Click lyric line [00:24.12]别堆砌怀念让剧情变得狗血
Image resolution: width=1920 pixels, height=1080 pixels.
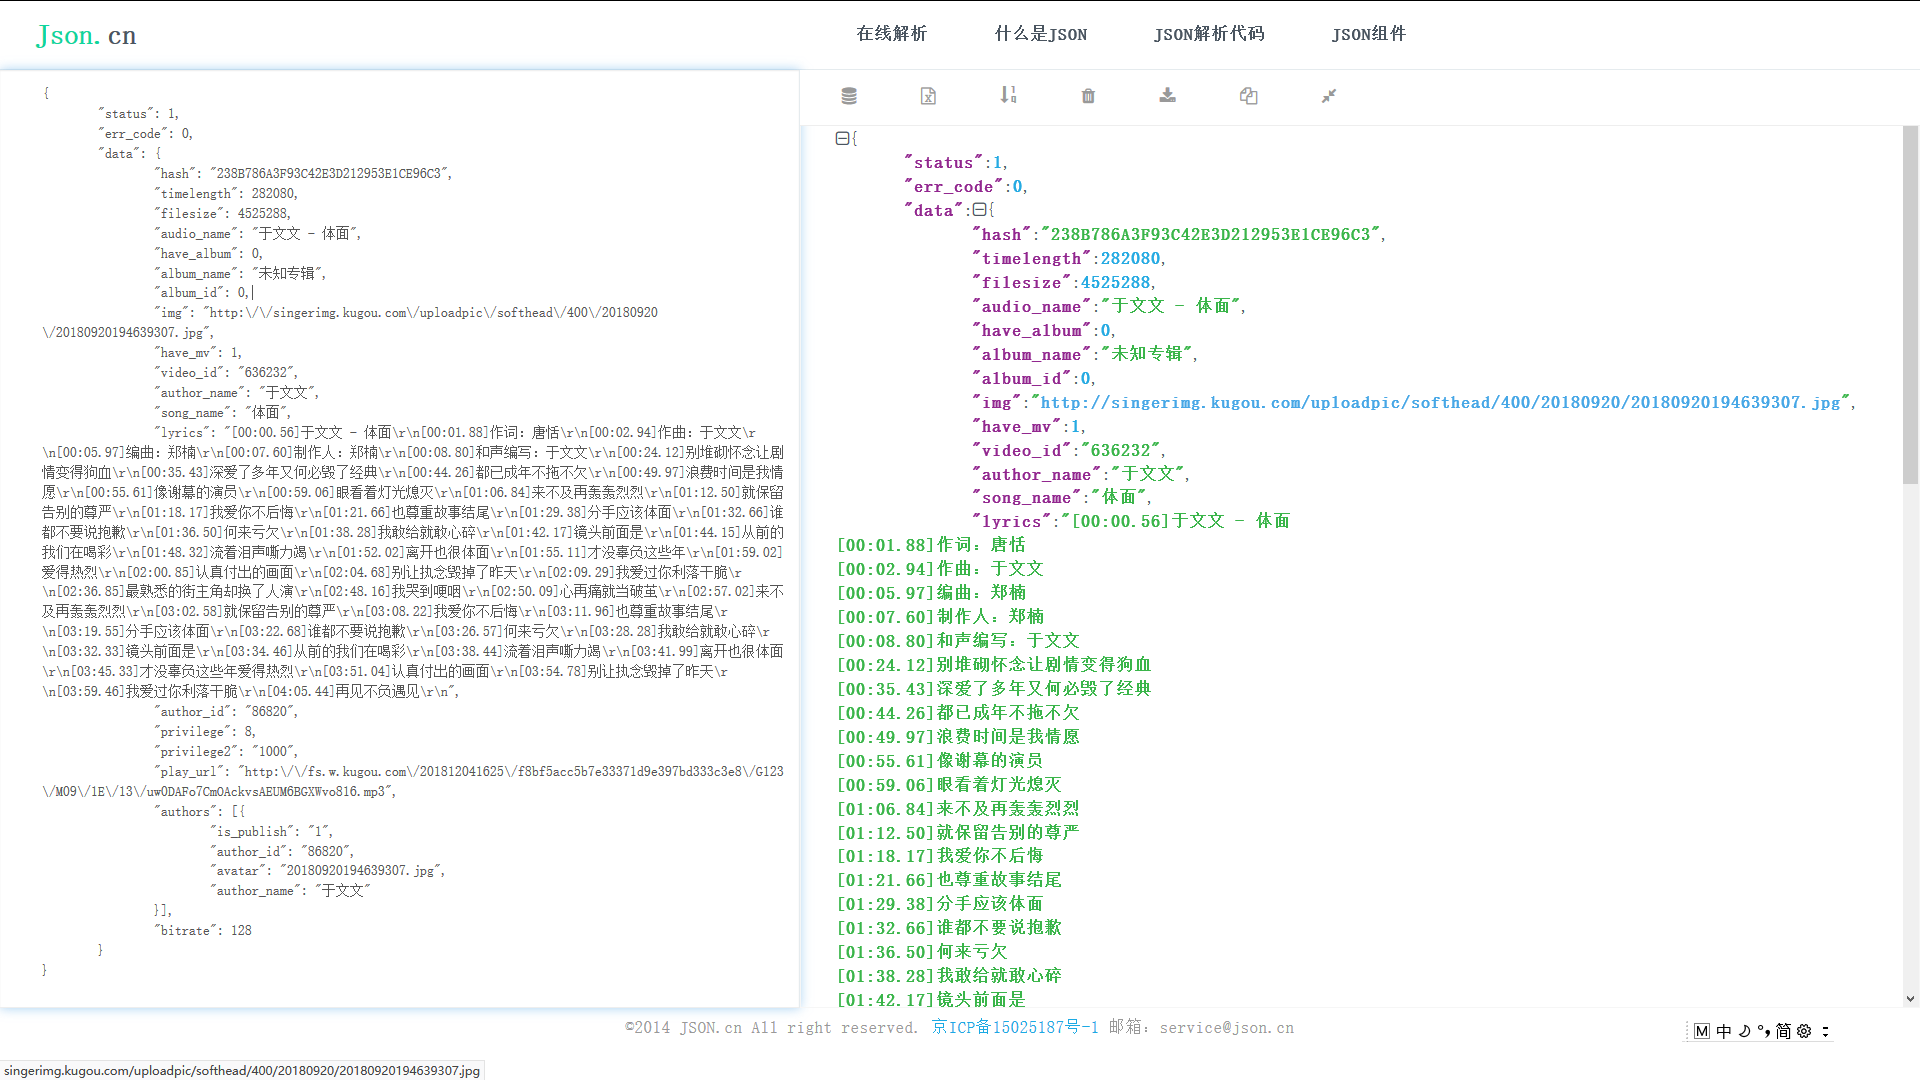tap(994, 665)
